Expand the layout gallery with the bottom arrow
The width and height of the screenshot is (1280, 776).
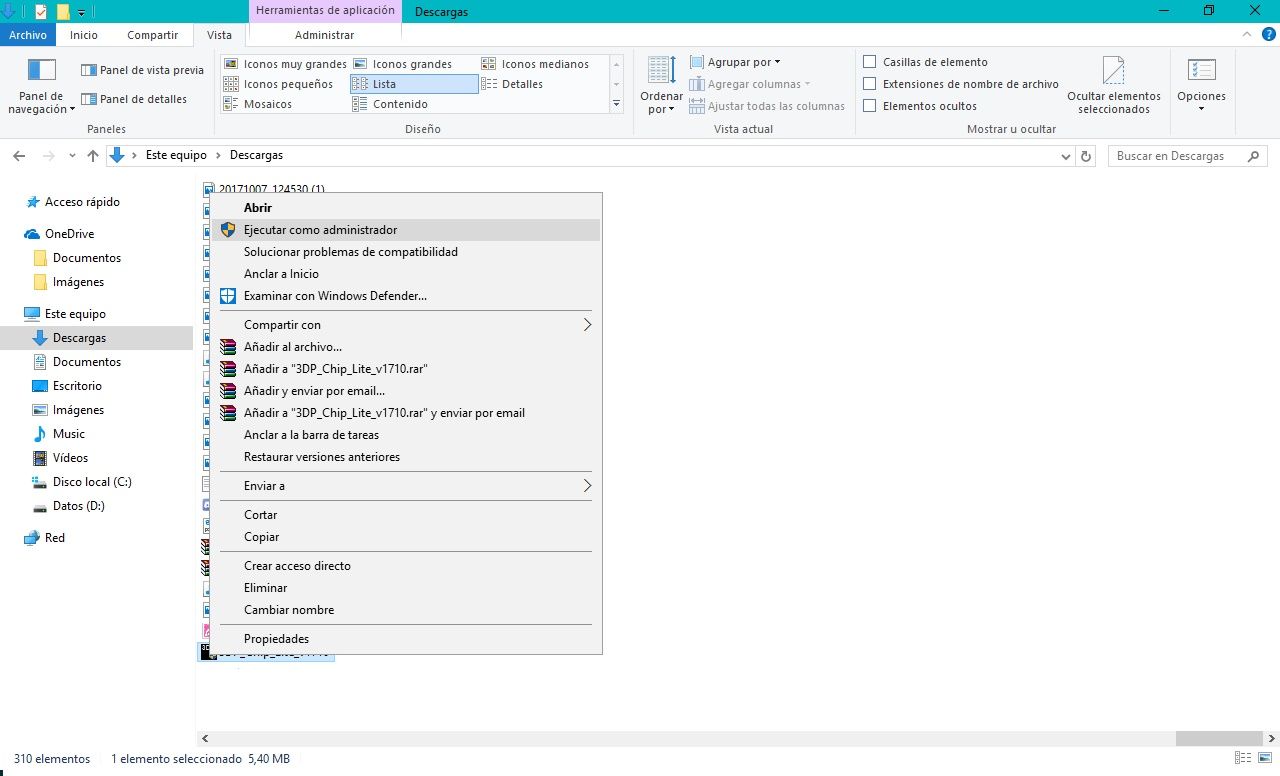point(616,104)
